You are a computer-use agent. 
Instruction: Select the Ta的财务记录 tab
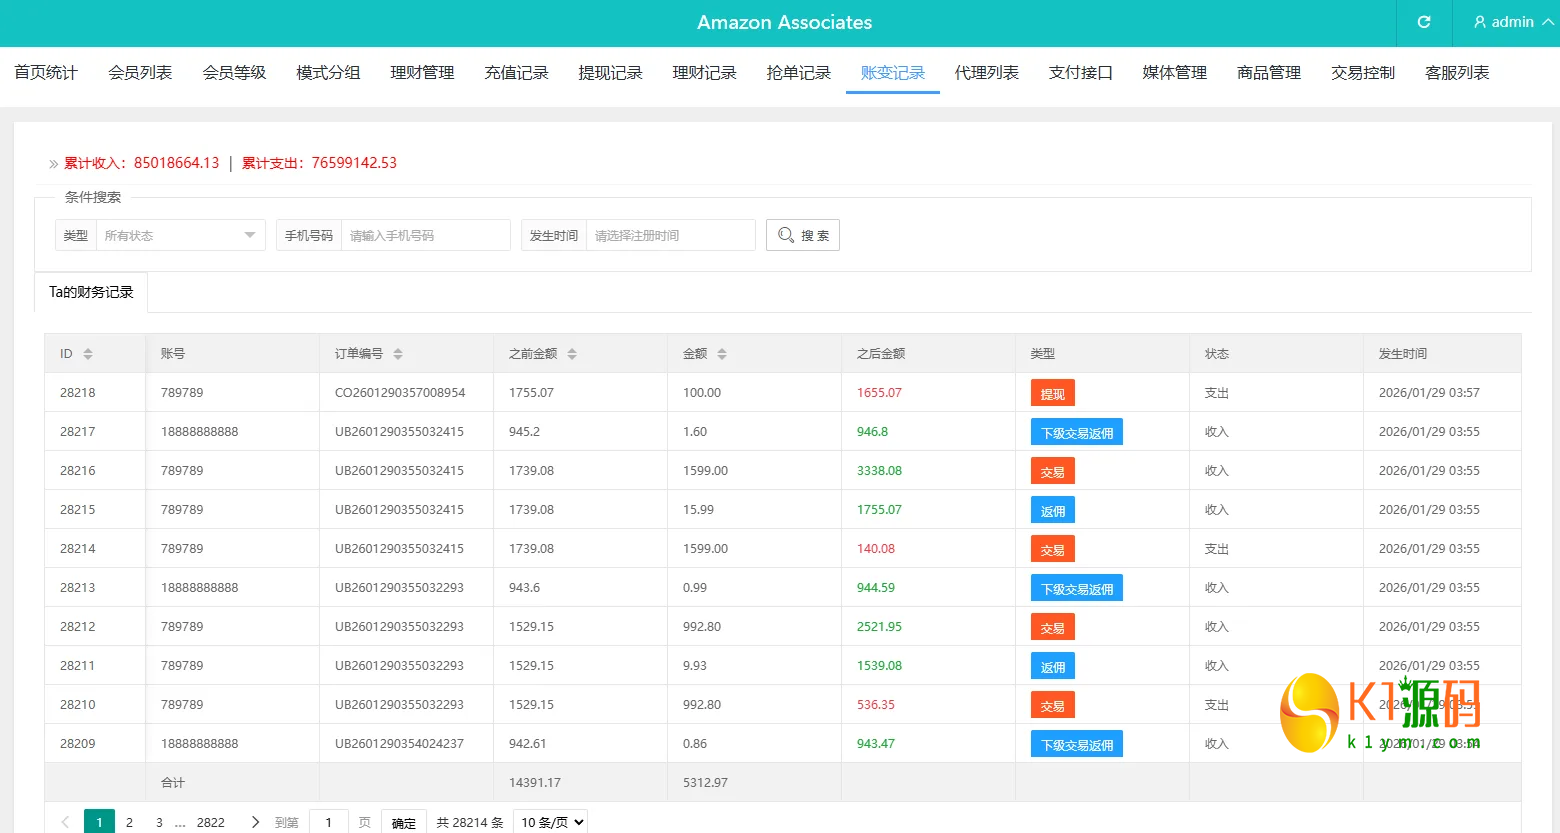[90, 291]
